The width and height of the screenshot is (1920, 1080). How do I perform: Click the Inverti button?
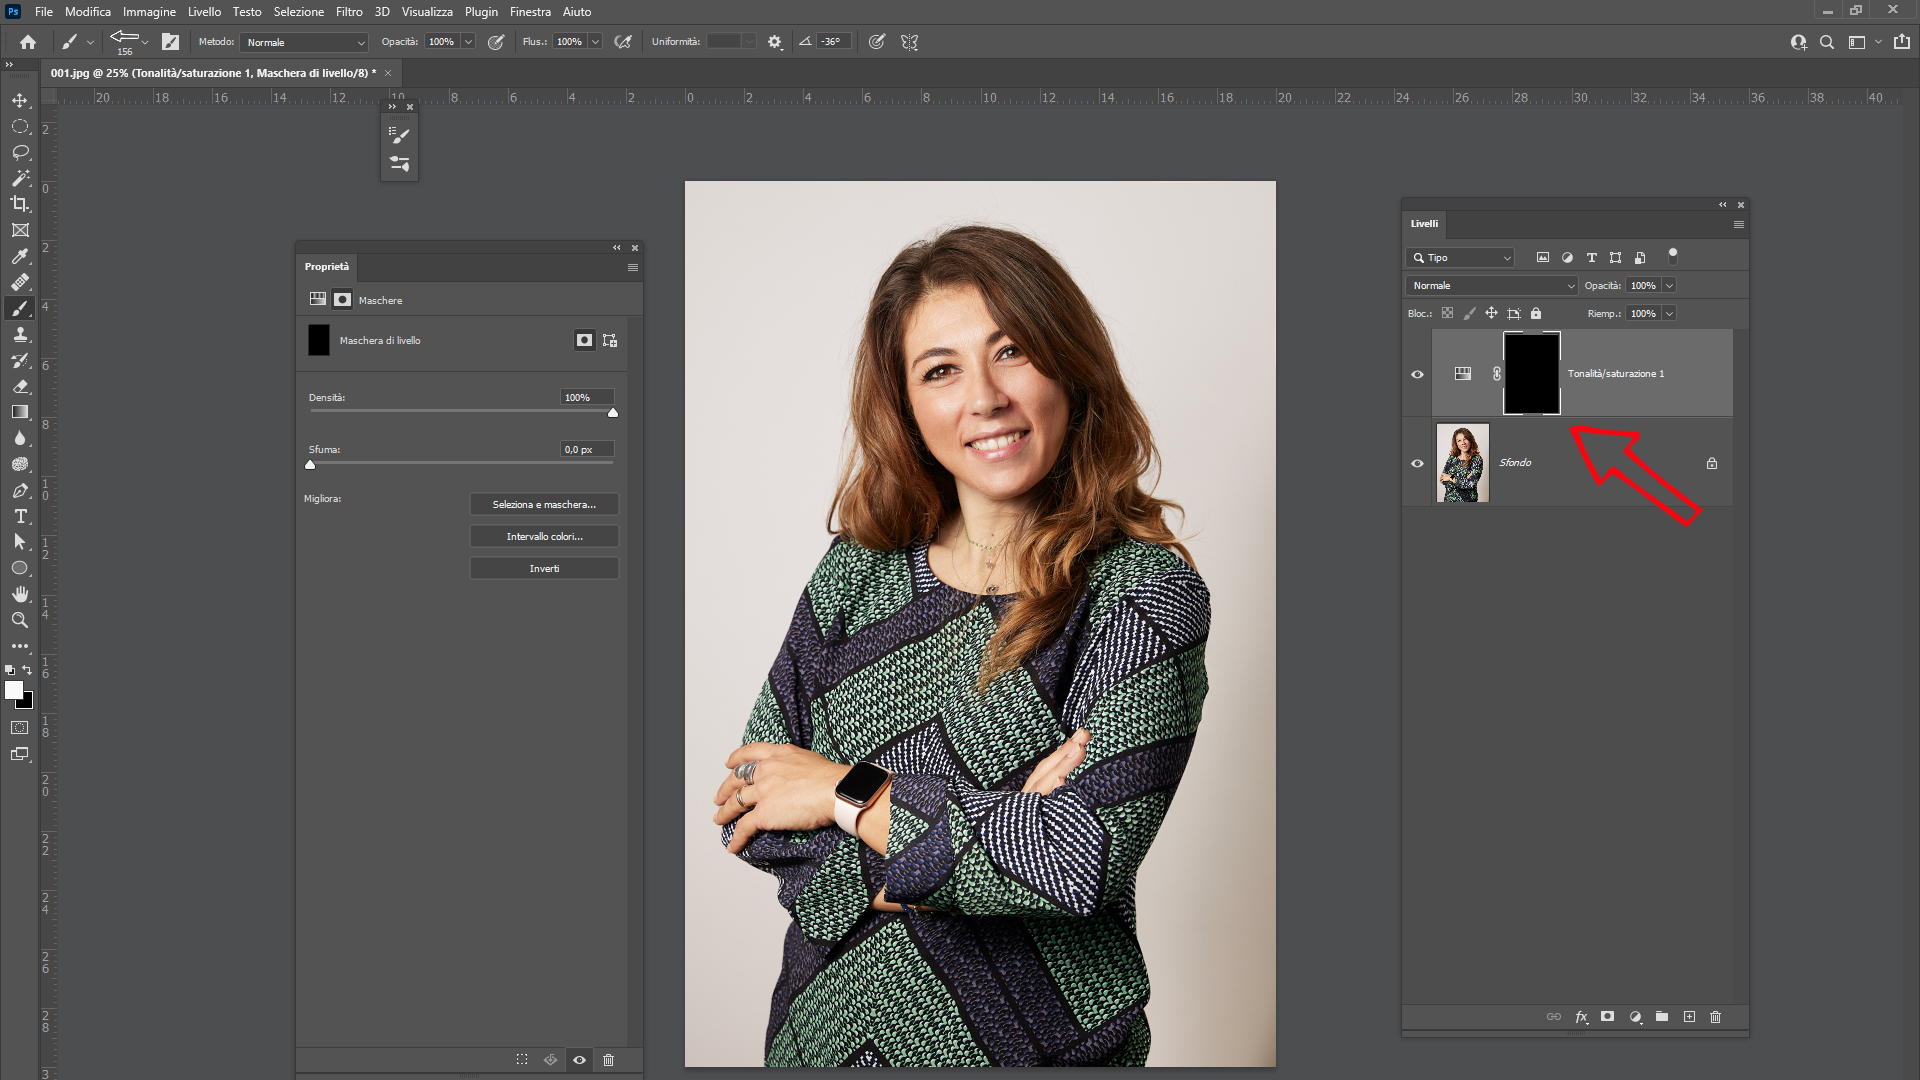[544, 569]
